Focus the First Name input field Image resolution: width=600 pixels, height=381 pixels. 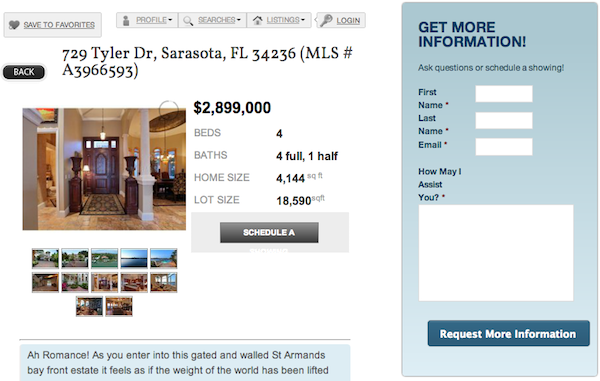[x=504, y=94]
